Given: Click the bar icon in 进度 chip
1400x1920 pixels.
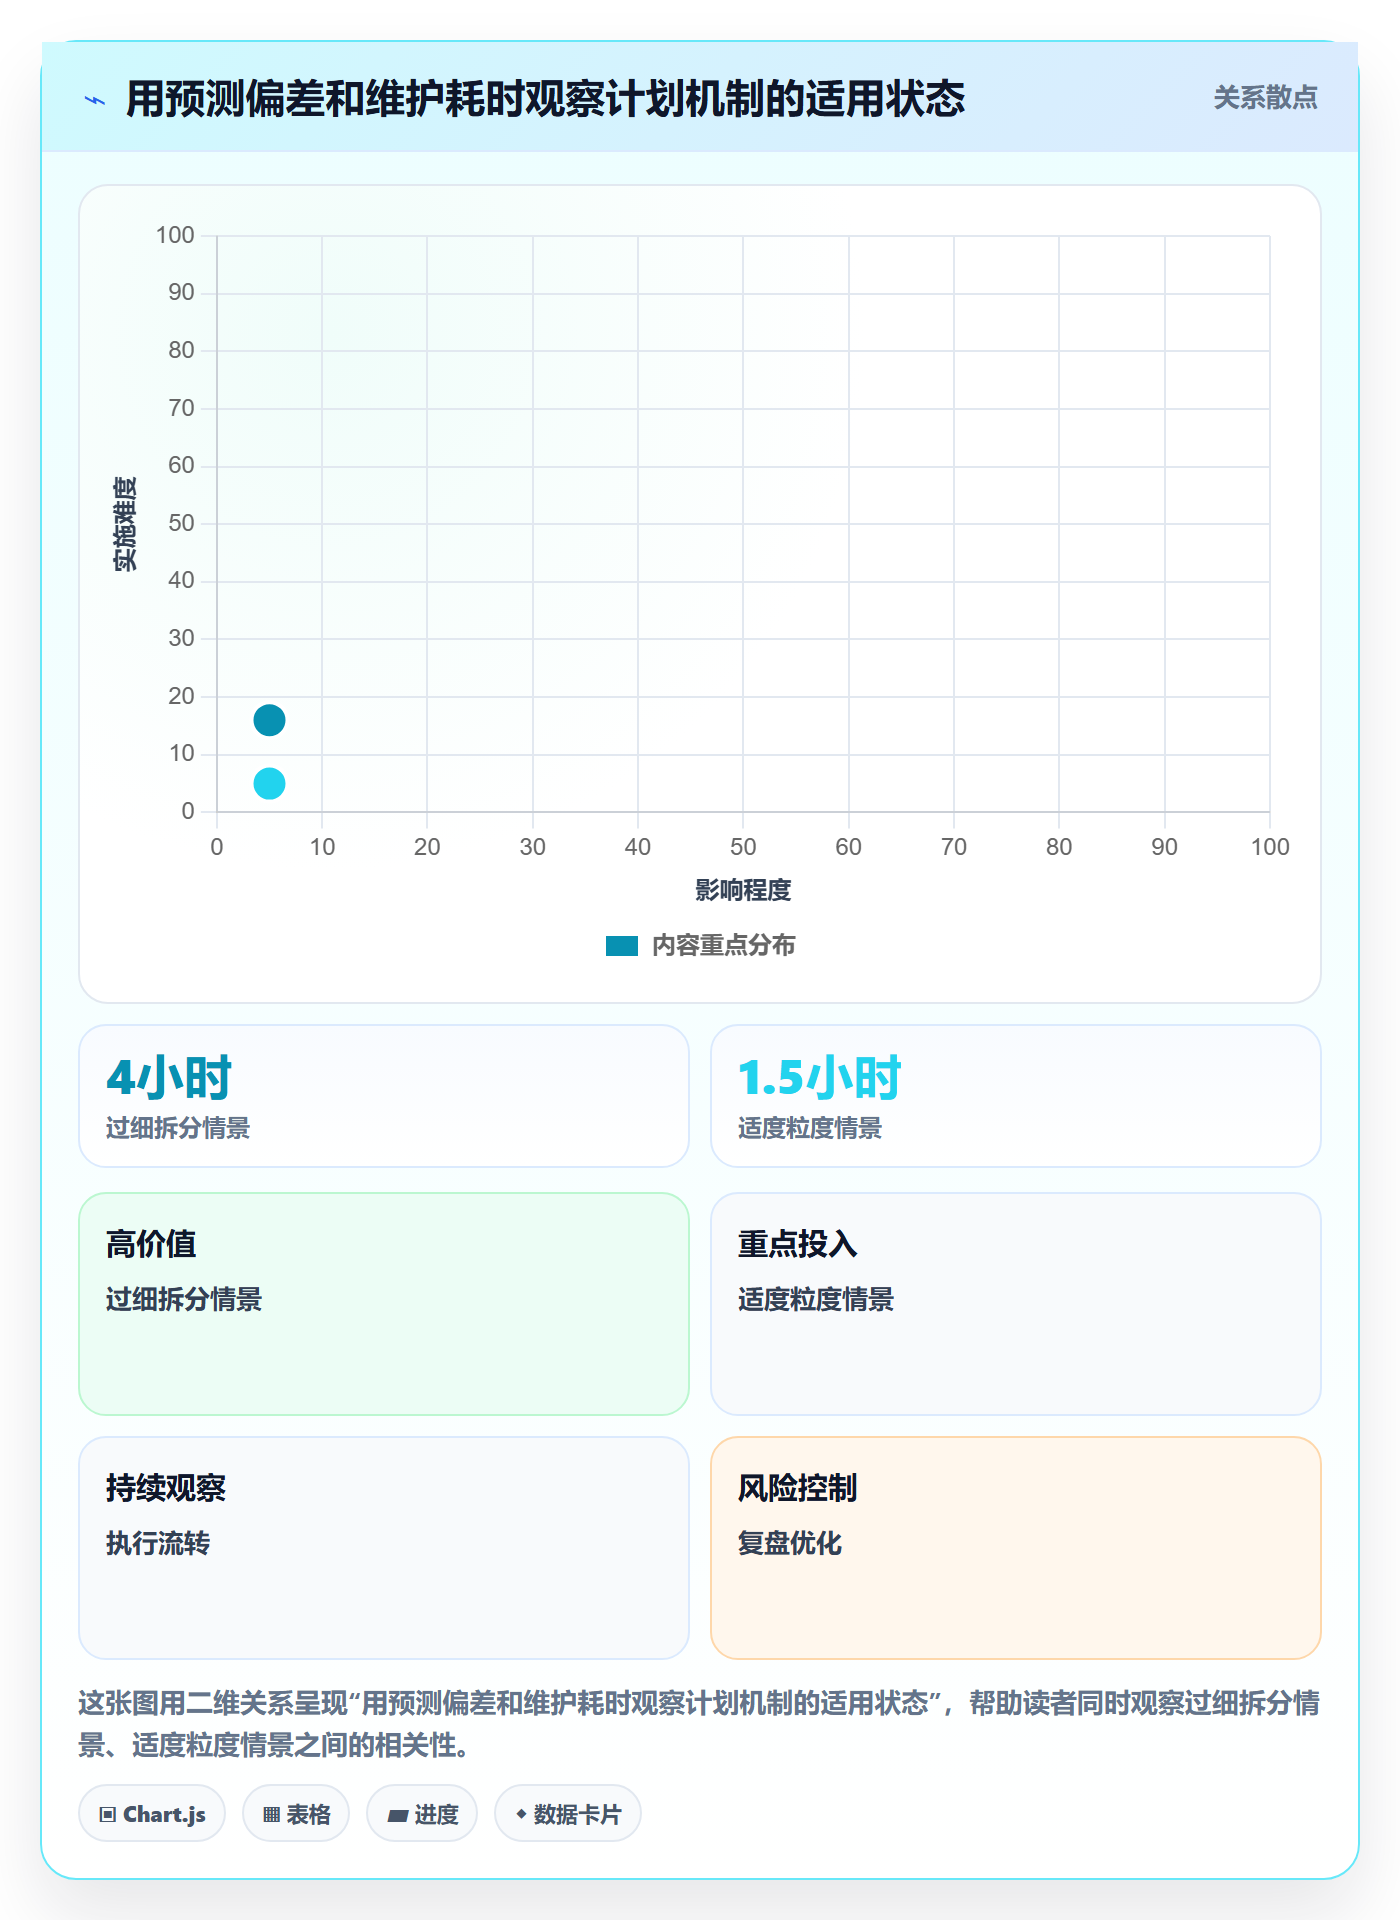Looking at the screenshot, I should [398, 1816].
